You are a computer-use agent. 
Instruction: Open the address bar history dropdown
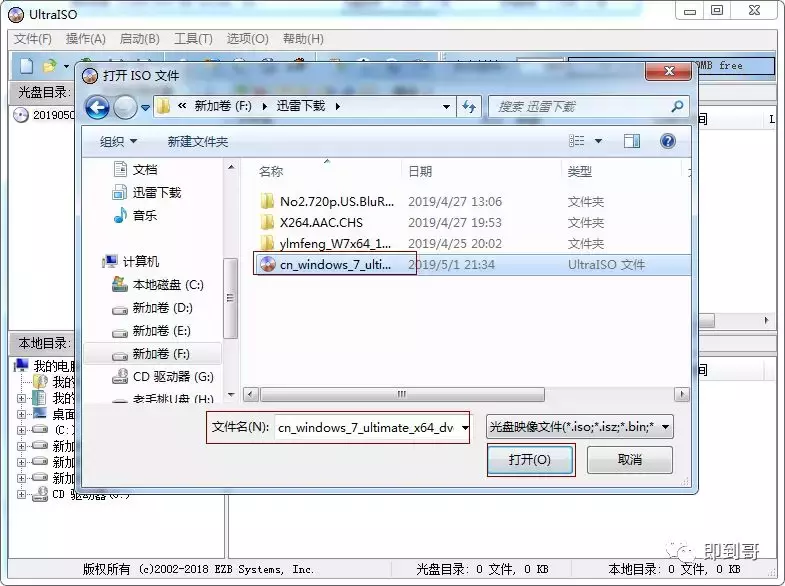446,107
